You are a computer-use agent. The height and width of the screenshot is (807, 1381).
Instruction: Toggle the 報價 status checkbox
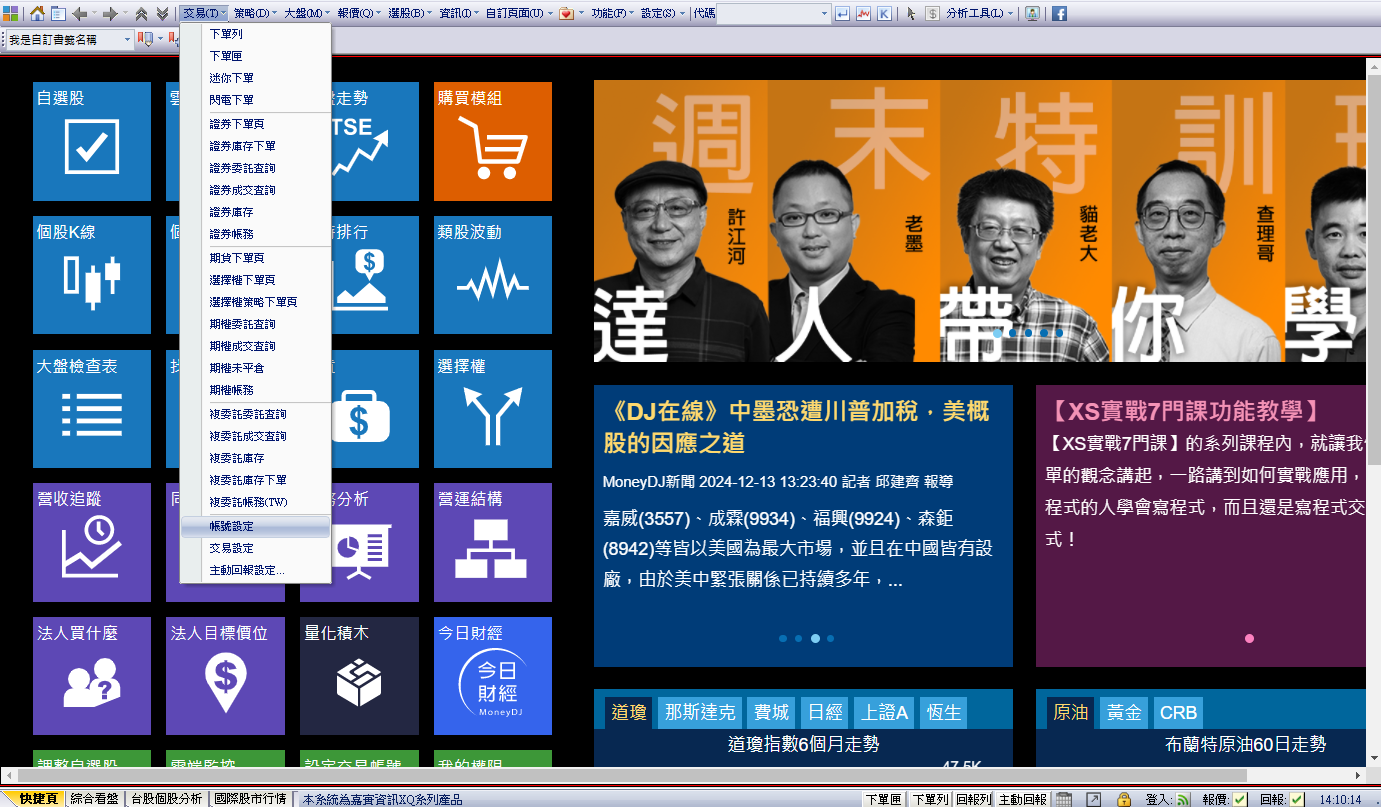[1240, 799]
